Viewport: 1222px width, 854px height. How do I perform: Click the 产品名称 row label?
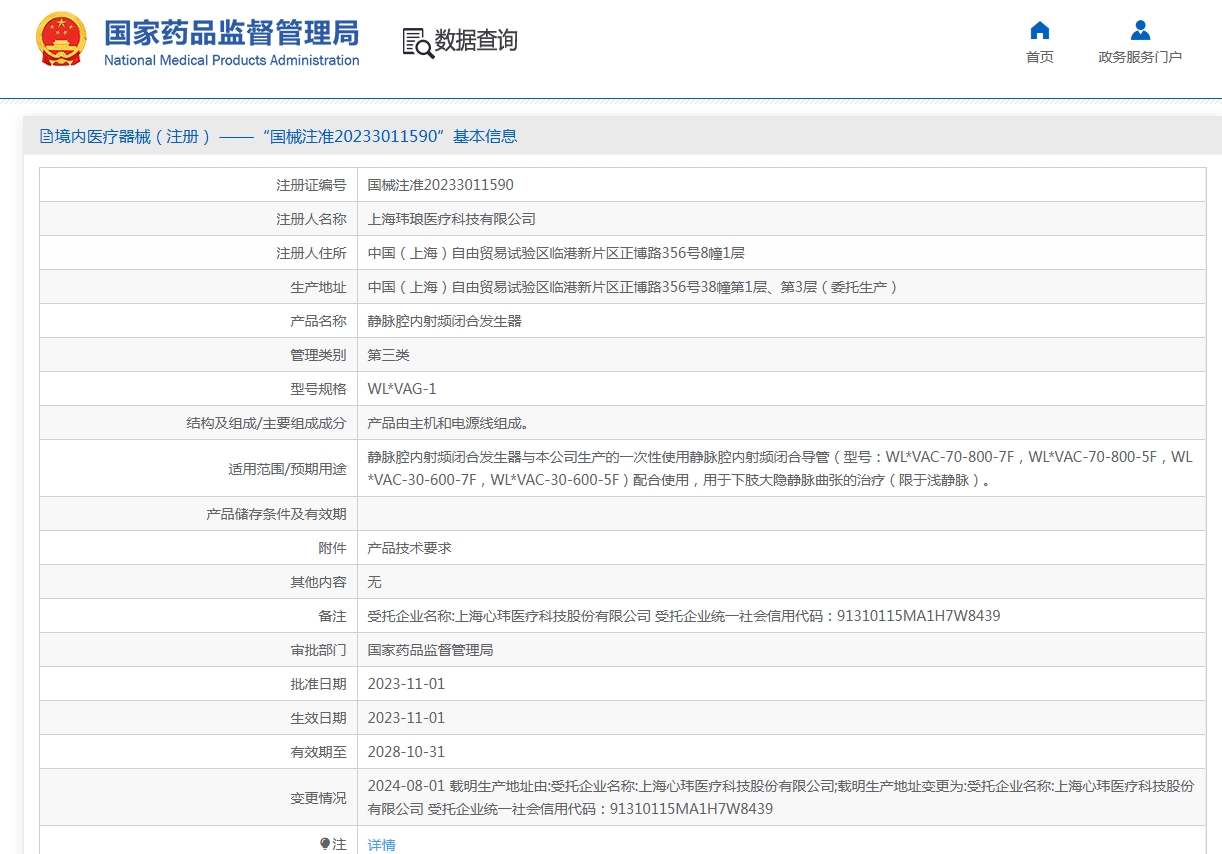point(318,321)
